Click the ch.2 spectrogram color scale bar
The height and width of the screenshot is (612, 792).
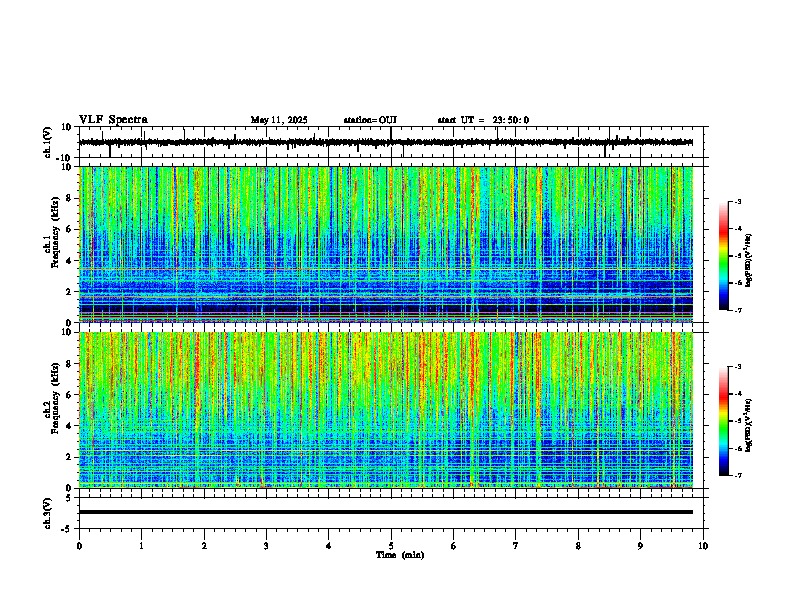724,421
